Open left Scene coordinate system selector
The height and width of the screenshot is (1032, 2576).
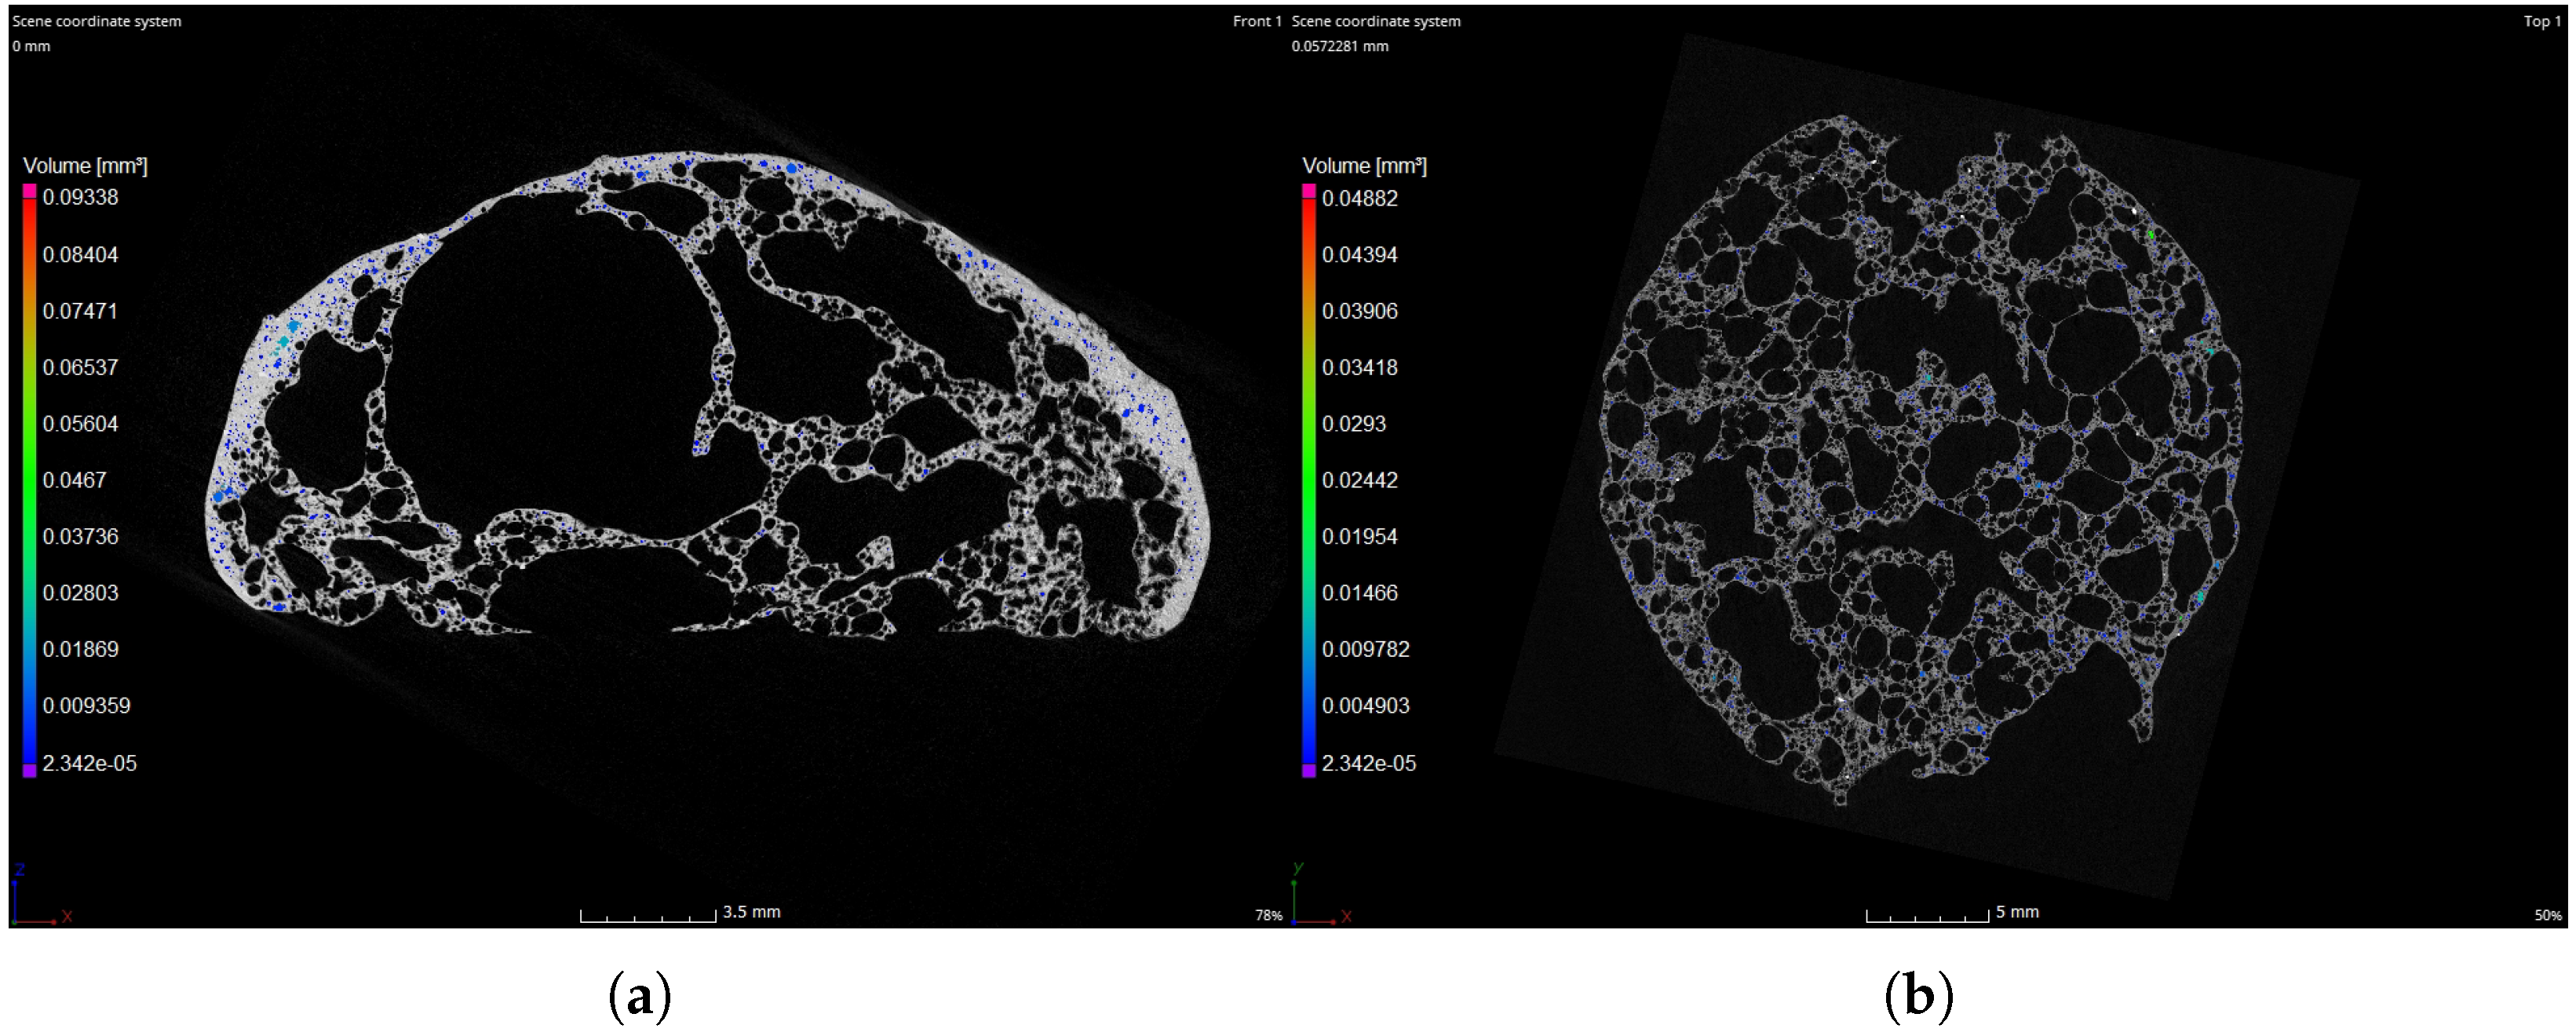(97, 21)
